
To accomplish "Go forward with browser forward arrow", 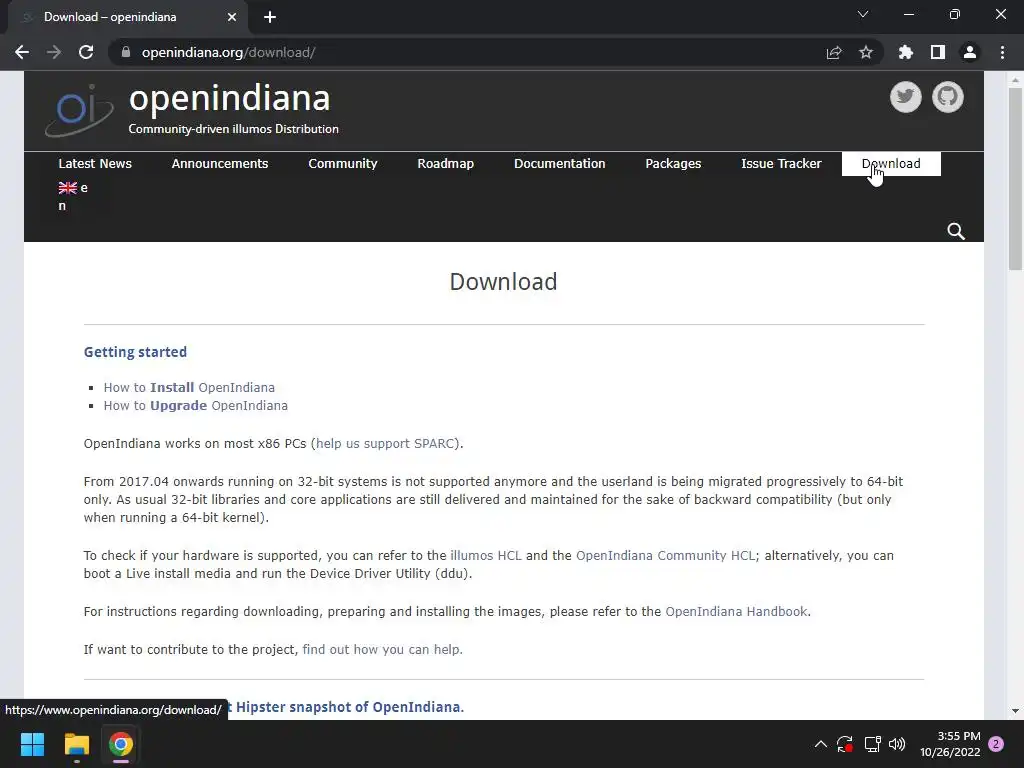I will coord(54,52).
